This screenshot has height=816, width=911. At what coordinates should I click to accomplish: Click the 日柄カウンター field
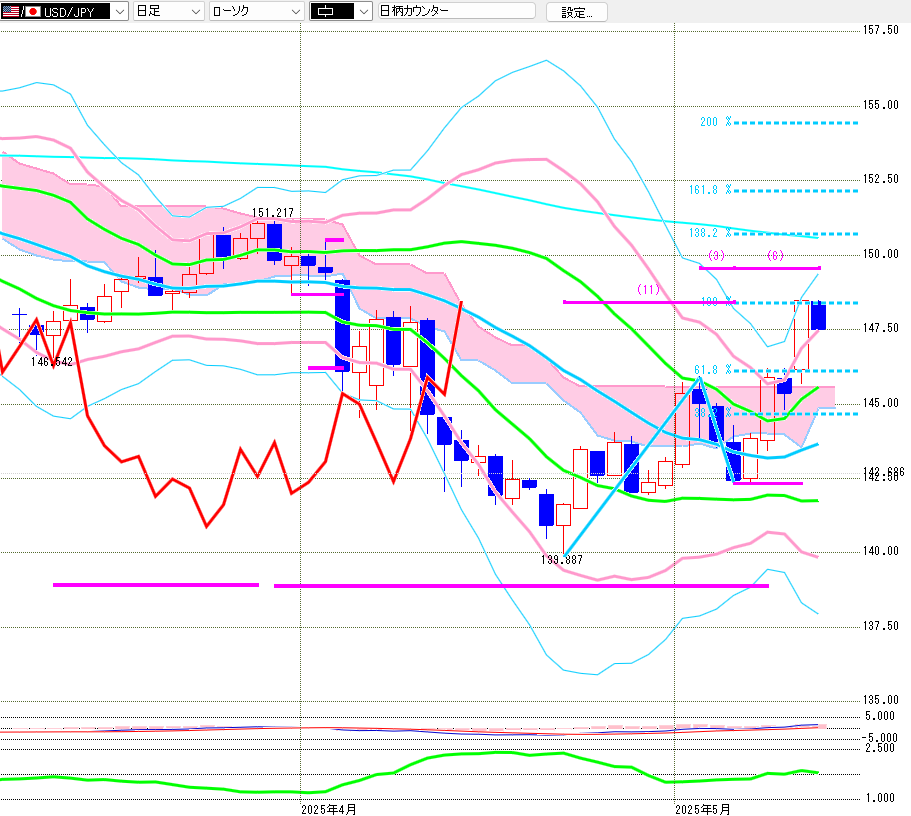pos(457,11)
